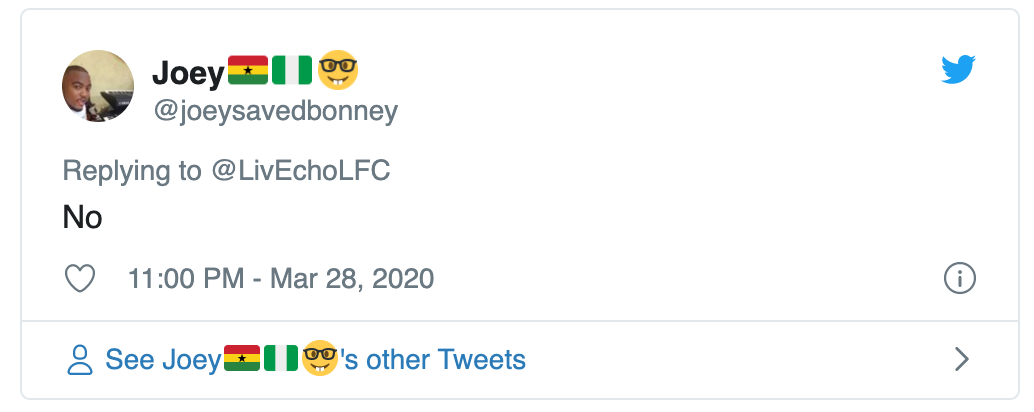The image size is (1034, 412).
Task: Click the Twitter bird logo
Action: [958, 69]
